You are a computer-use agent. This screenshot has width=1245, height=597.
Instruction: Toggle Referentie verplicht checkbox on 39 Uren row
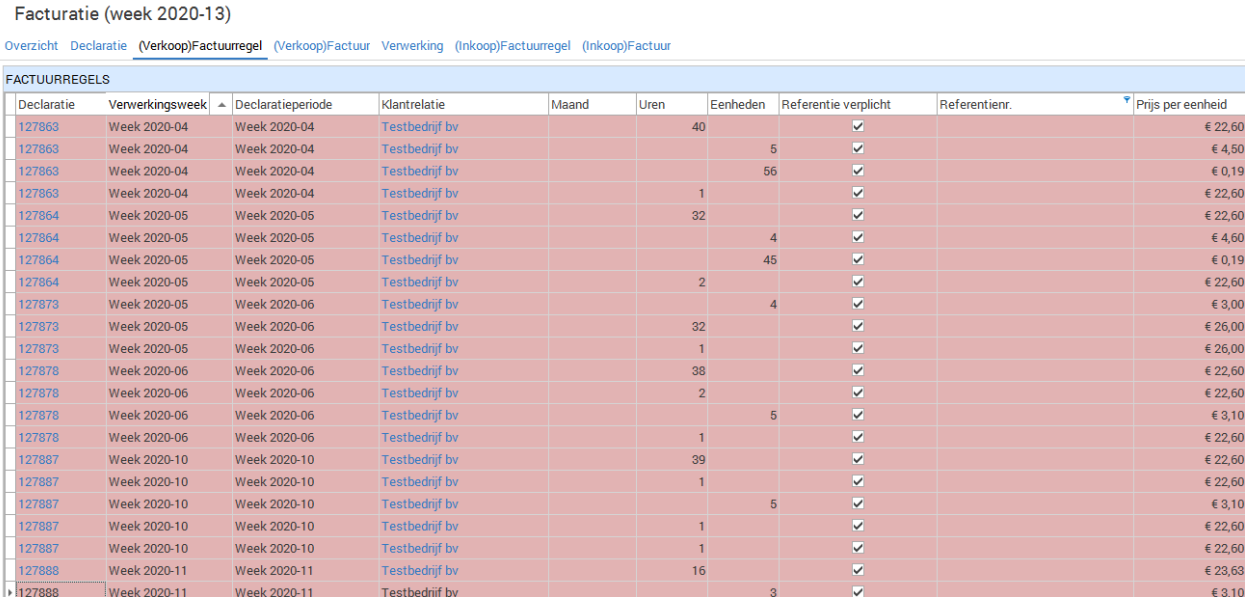(857, 460)
